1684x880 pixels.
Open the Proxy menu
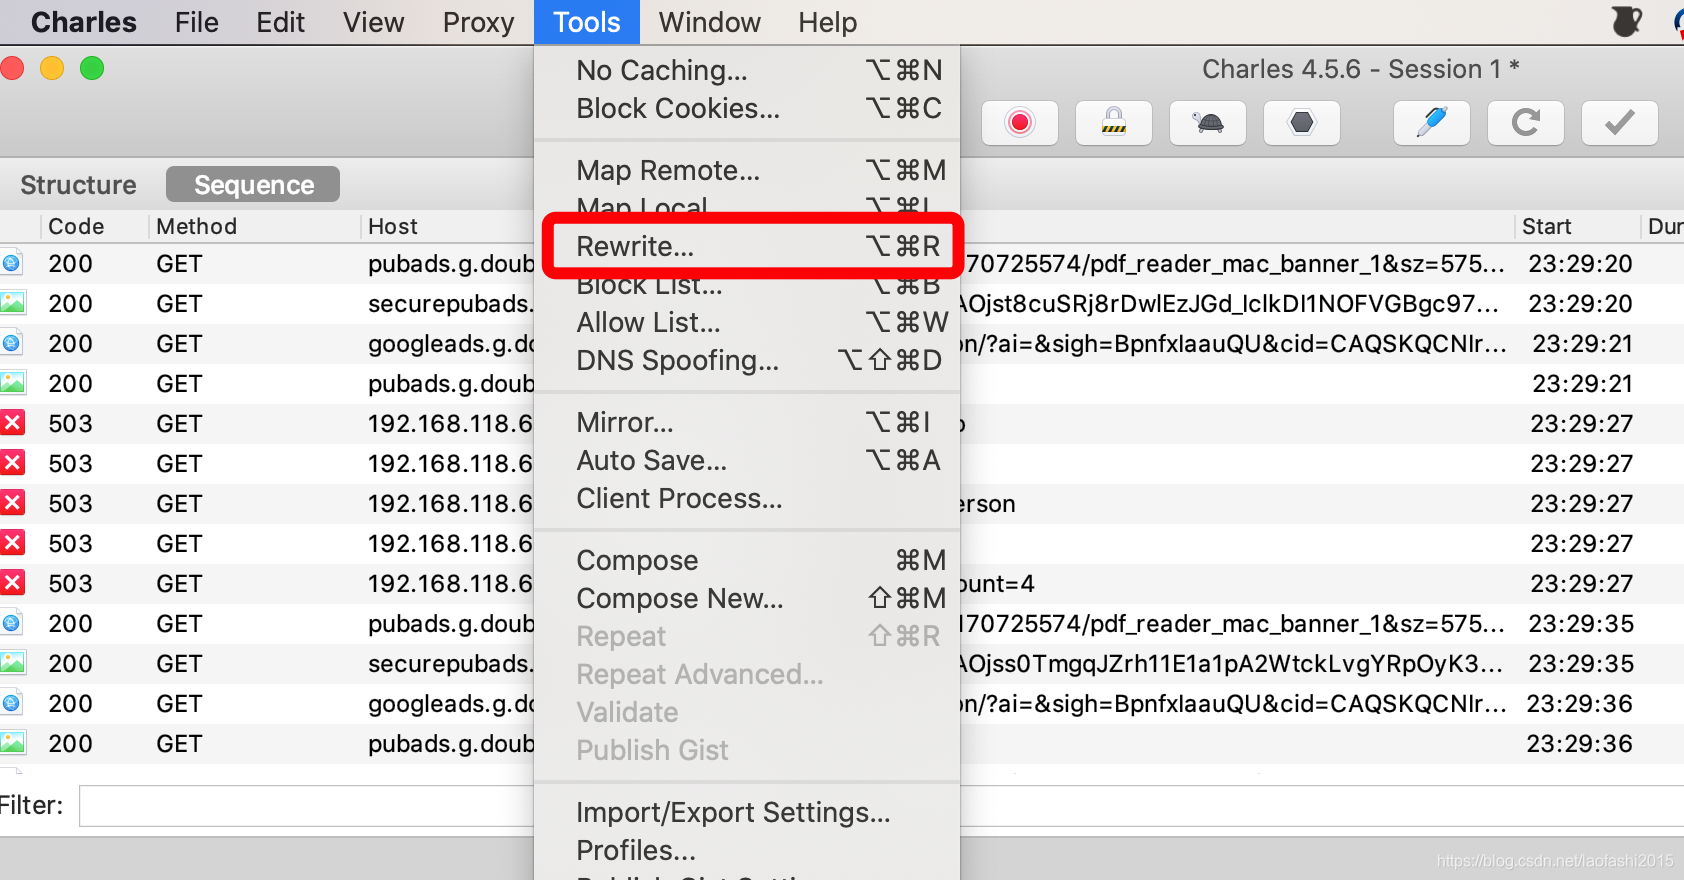point(478,22)
